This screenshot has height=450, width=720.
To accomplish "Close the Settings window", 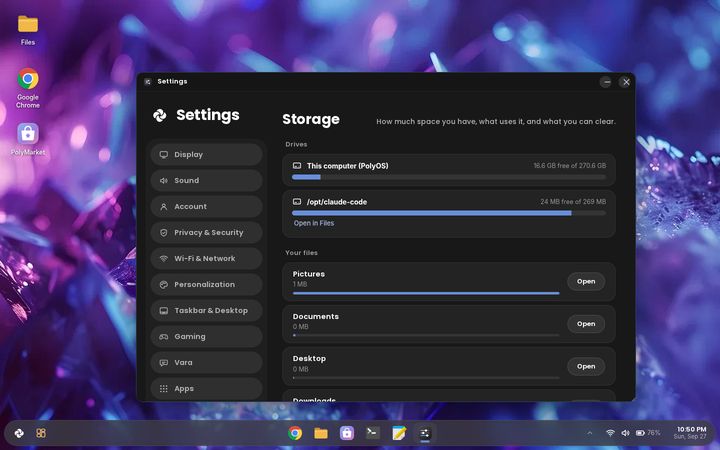I will point(626,82).
